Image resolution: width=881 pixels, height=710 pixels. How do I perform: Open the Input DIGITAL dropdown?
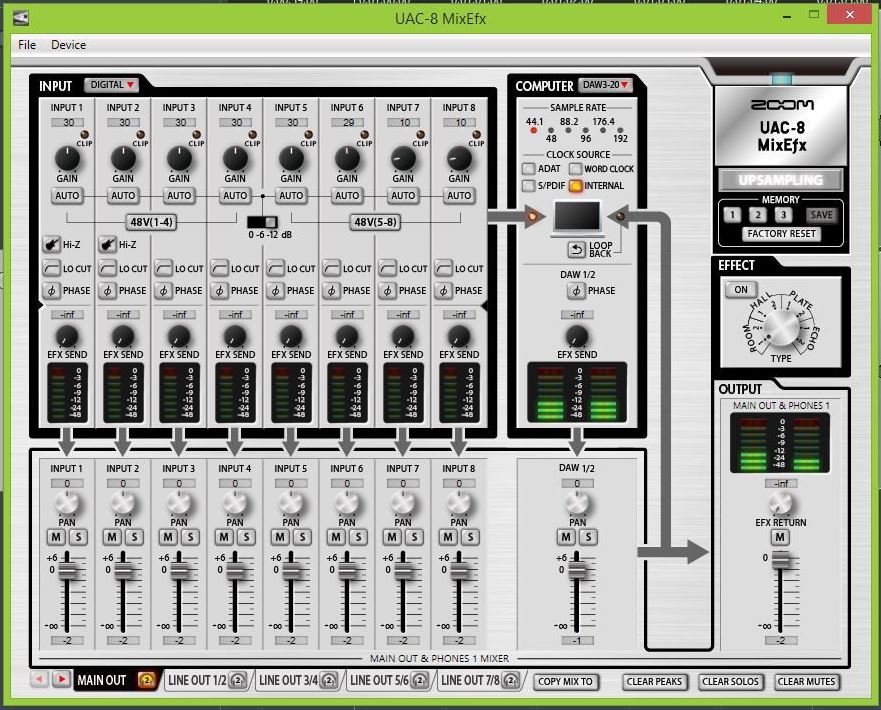point(112,85)
